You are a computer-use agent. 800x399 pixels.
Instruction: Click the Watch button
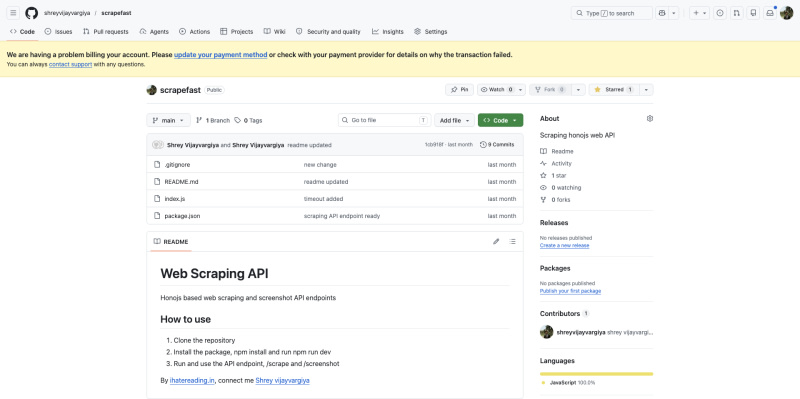(496, 90)
